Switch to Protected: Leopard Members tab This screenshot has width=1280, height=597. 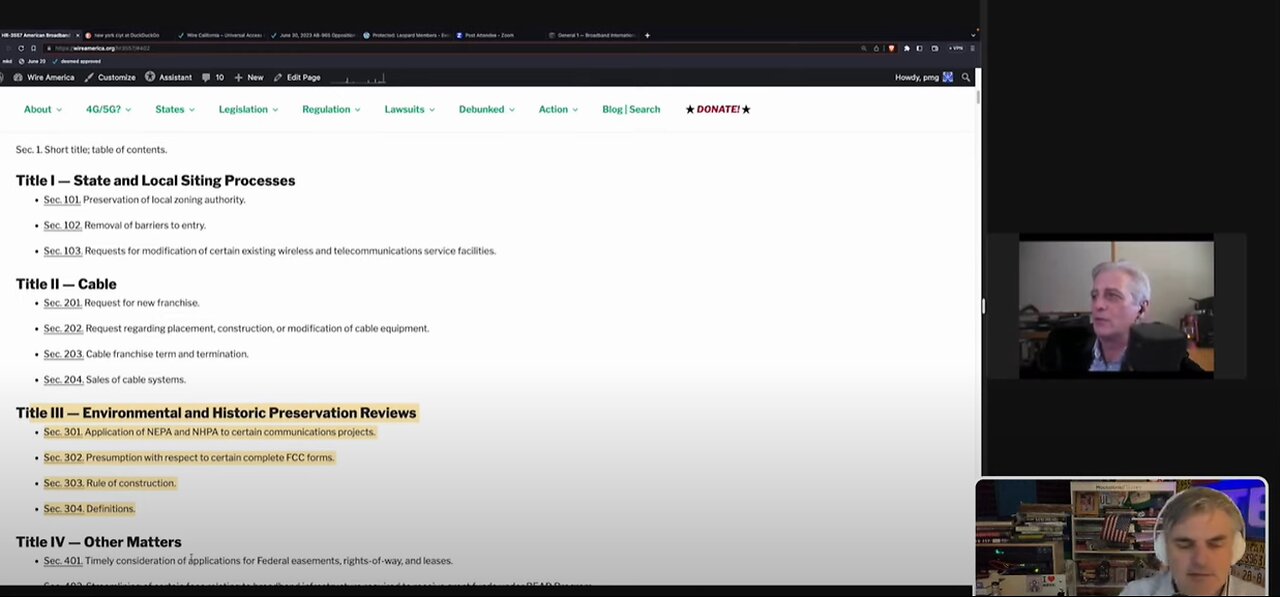[x=405, y=35]
